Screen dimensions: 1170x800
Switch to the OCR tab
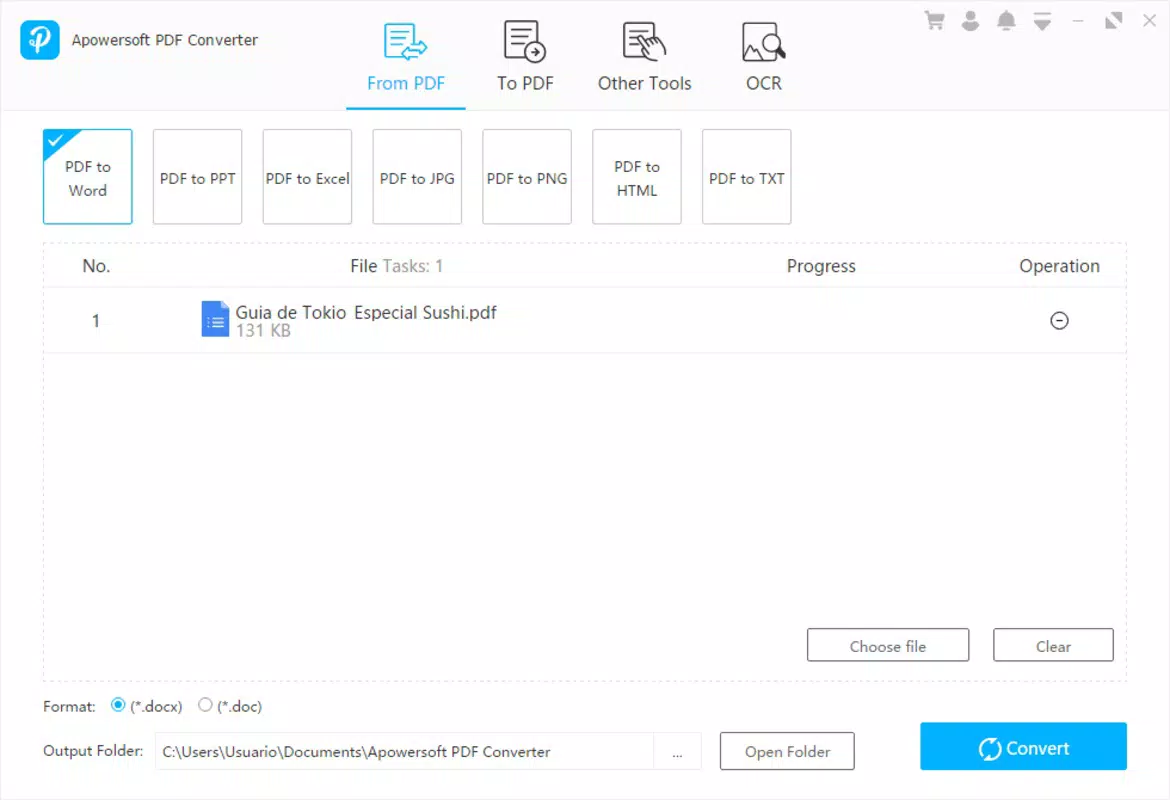[763, 57]
